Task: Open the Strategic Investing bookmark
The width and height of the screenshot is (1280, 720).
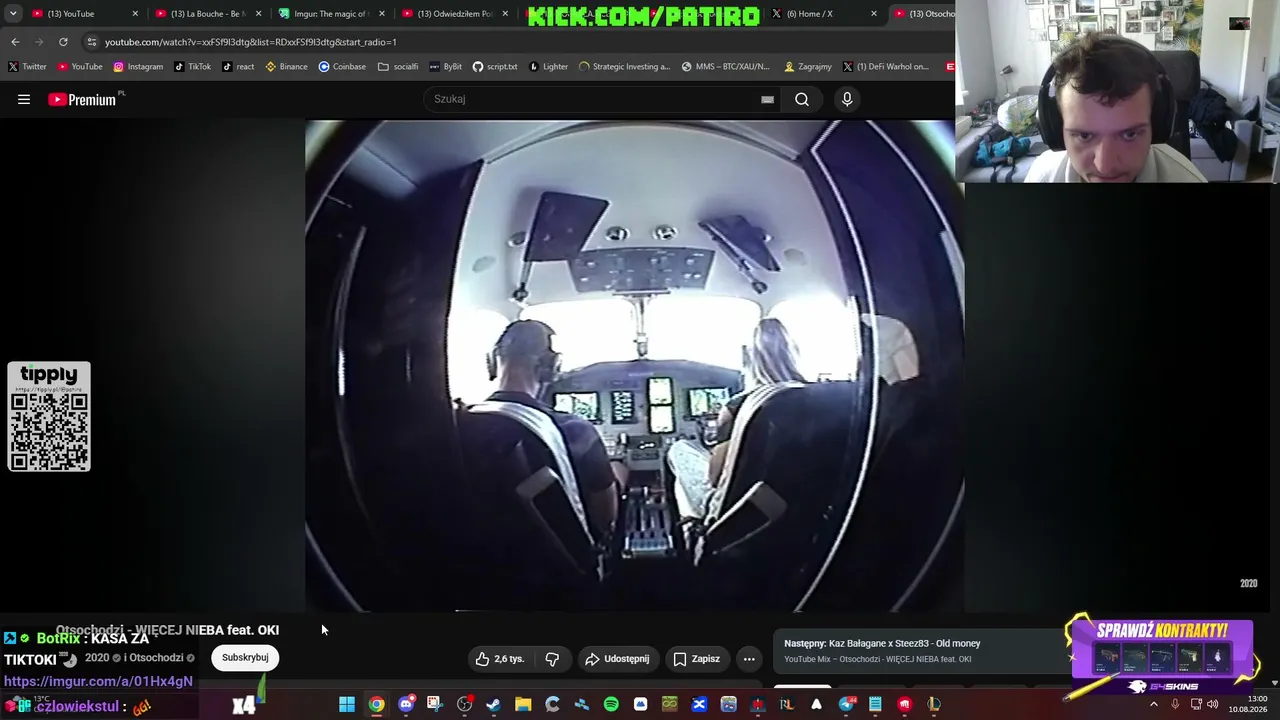Action: (625, 67)
